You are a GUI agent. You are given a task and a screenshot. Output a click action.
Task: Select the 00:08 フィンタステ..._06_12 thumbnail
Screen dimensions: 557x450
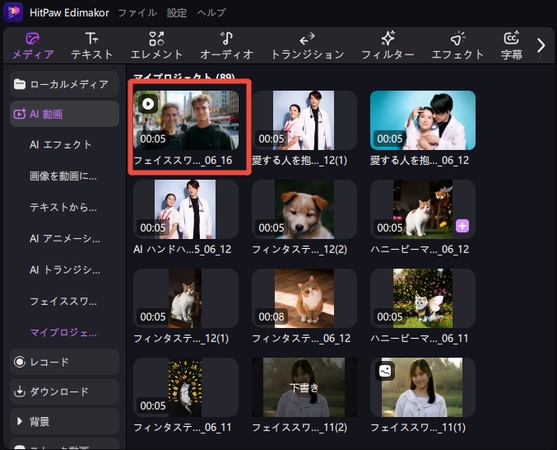304,298
